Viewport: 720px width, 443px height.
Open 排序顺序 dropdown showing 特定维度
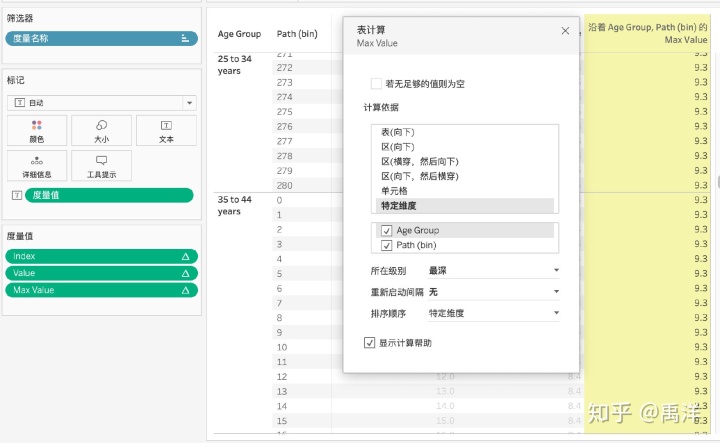[493, 313]
